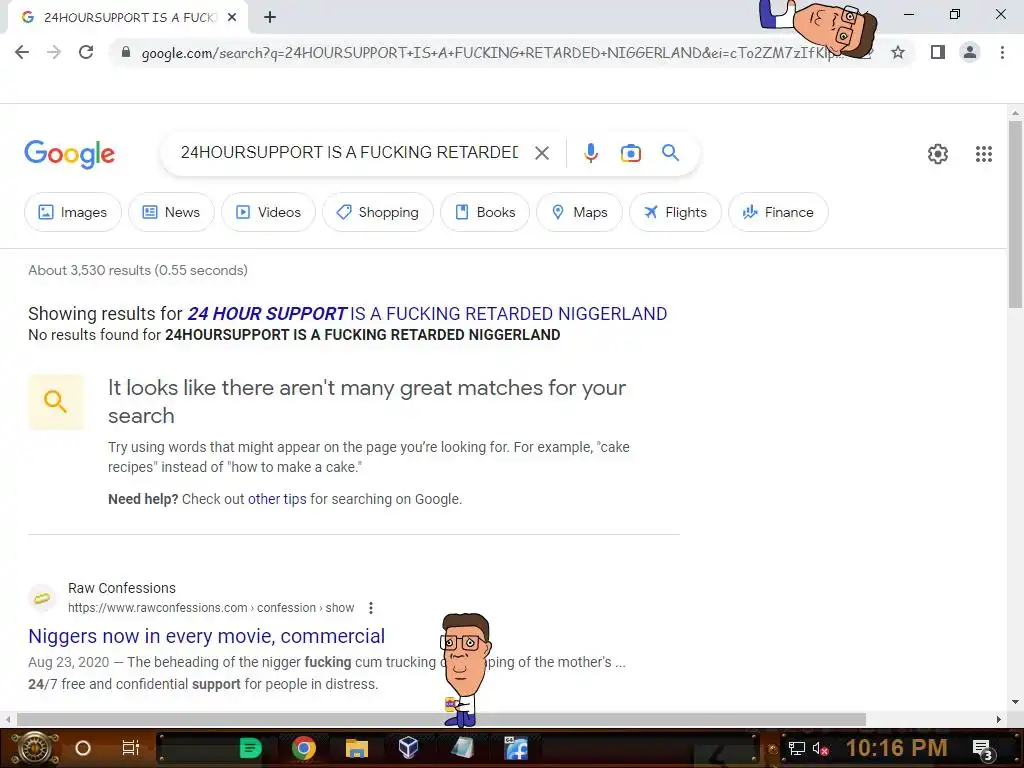
Task: Open the notepad-style taskbar app
Action: click(462, 748)
